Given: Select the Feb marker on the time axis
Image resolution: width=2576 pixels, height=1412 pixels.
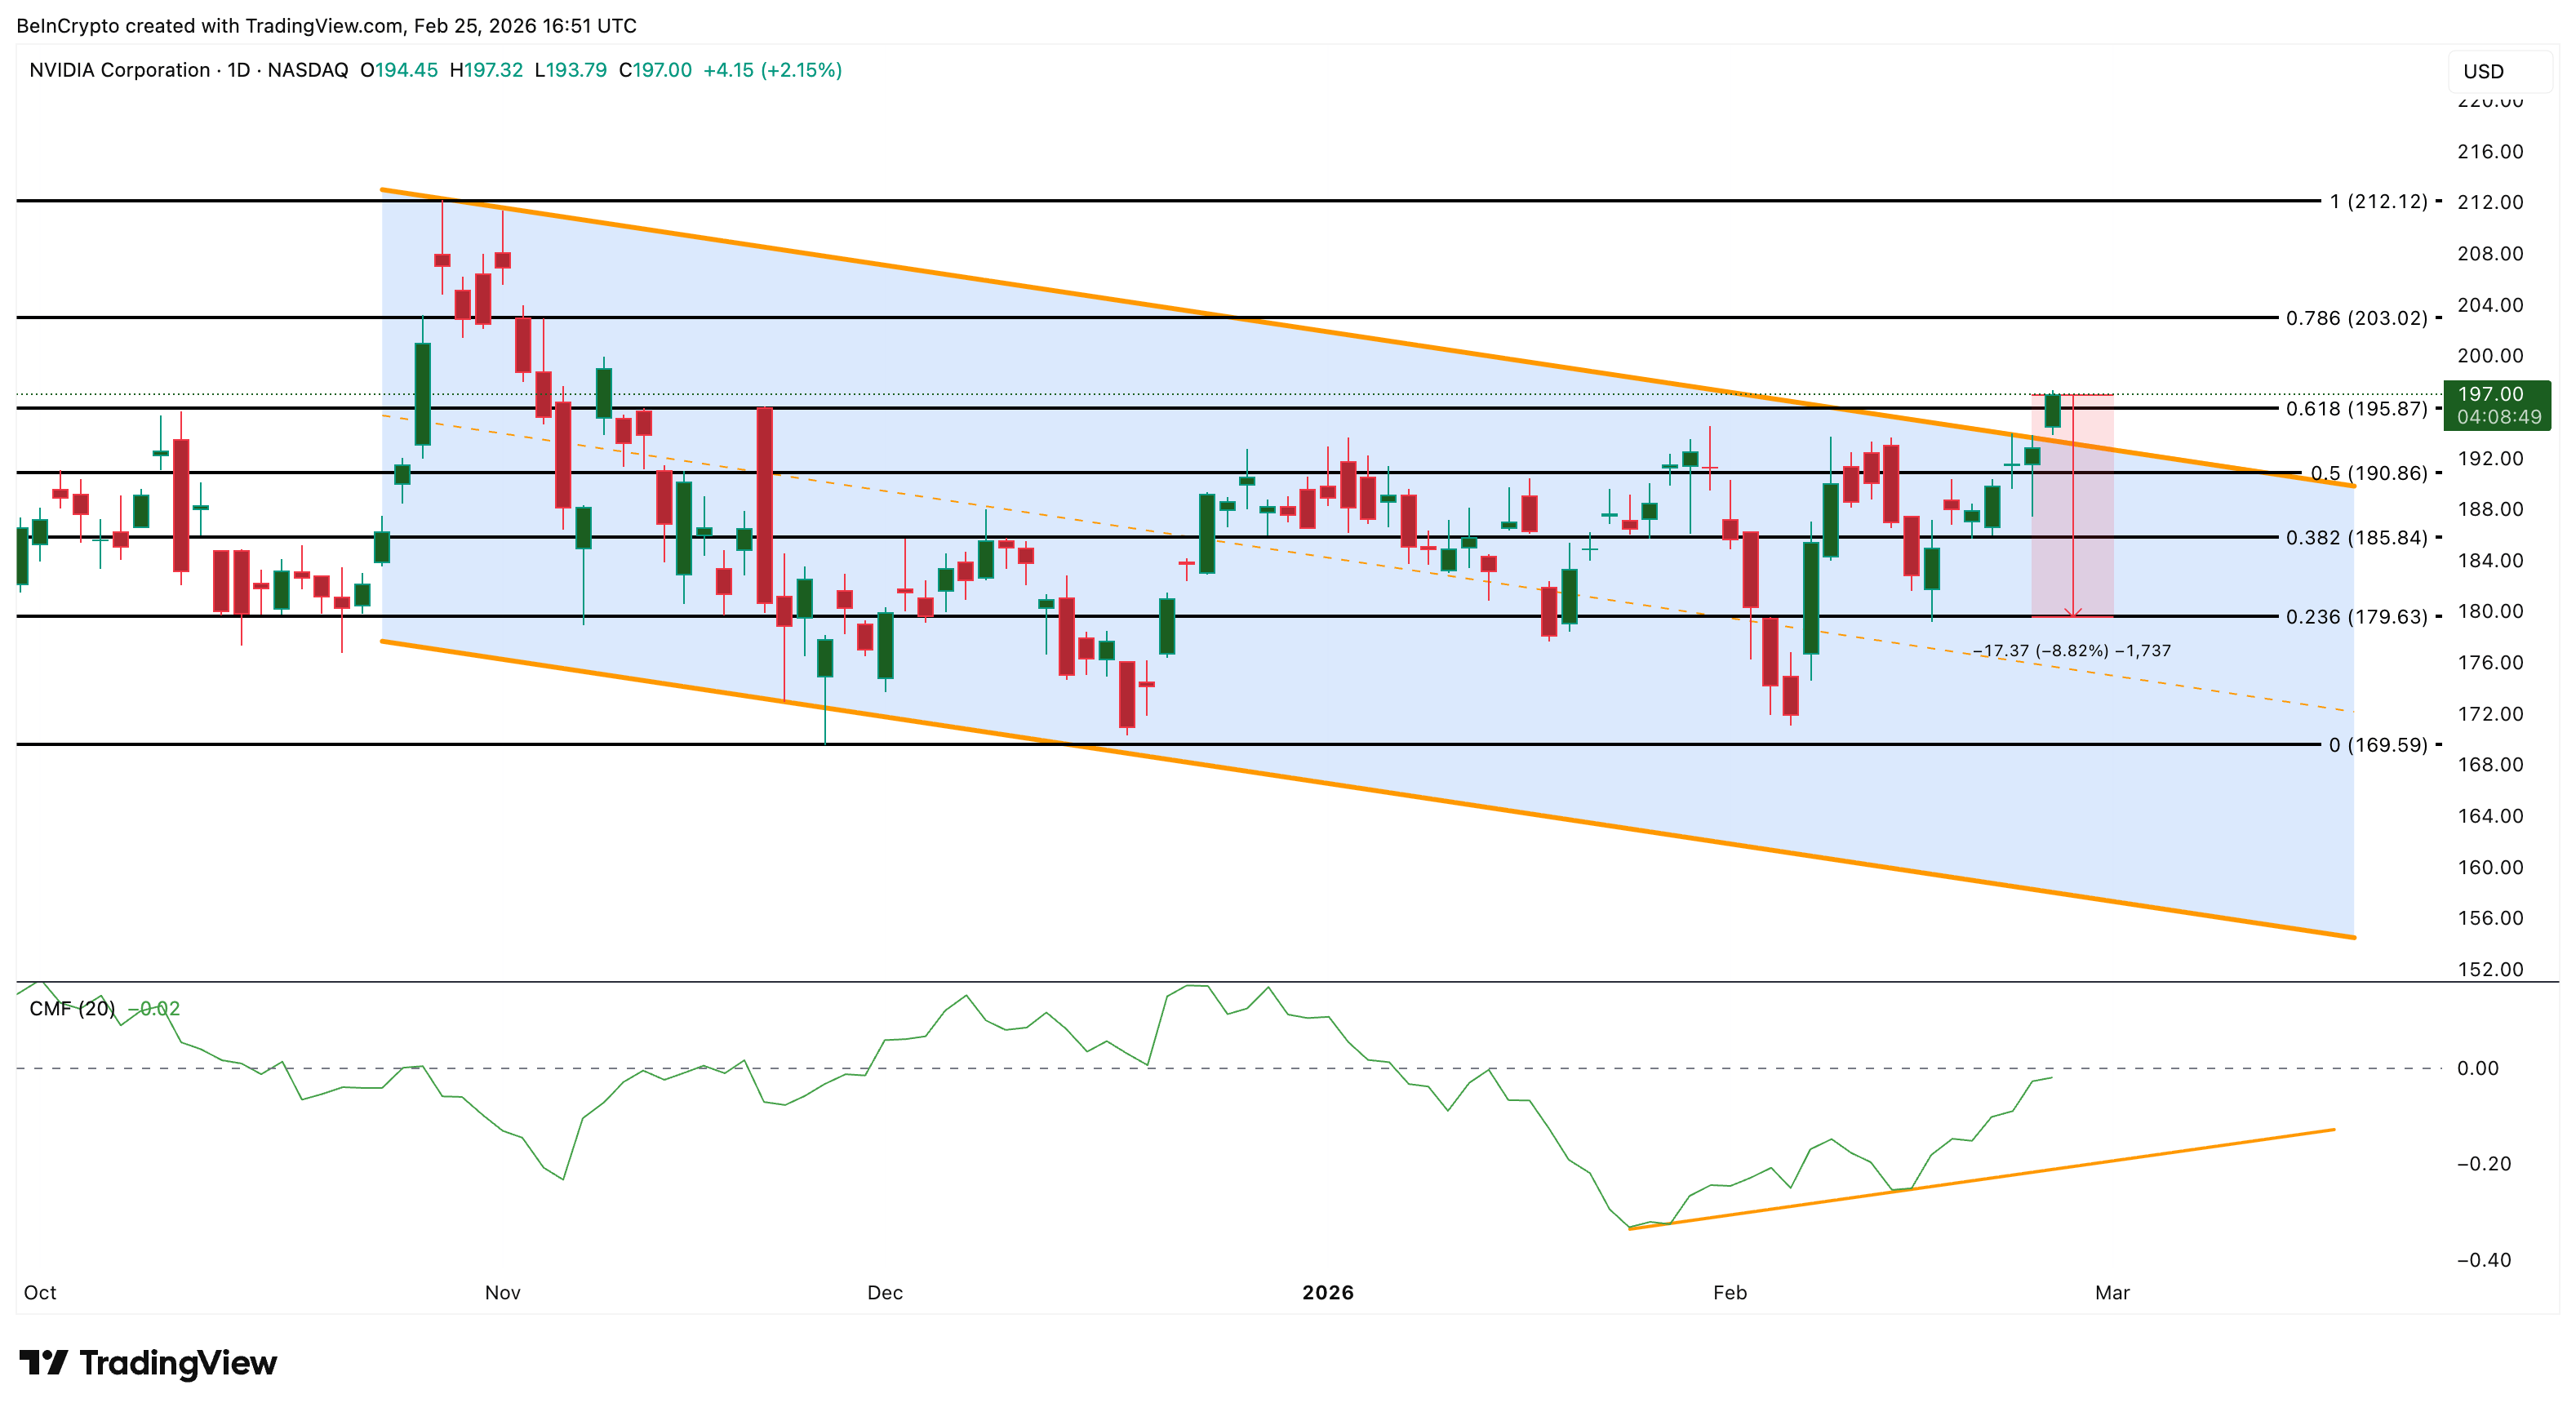Looking at the screenshot, I should click(x=1729, y=1292).
